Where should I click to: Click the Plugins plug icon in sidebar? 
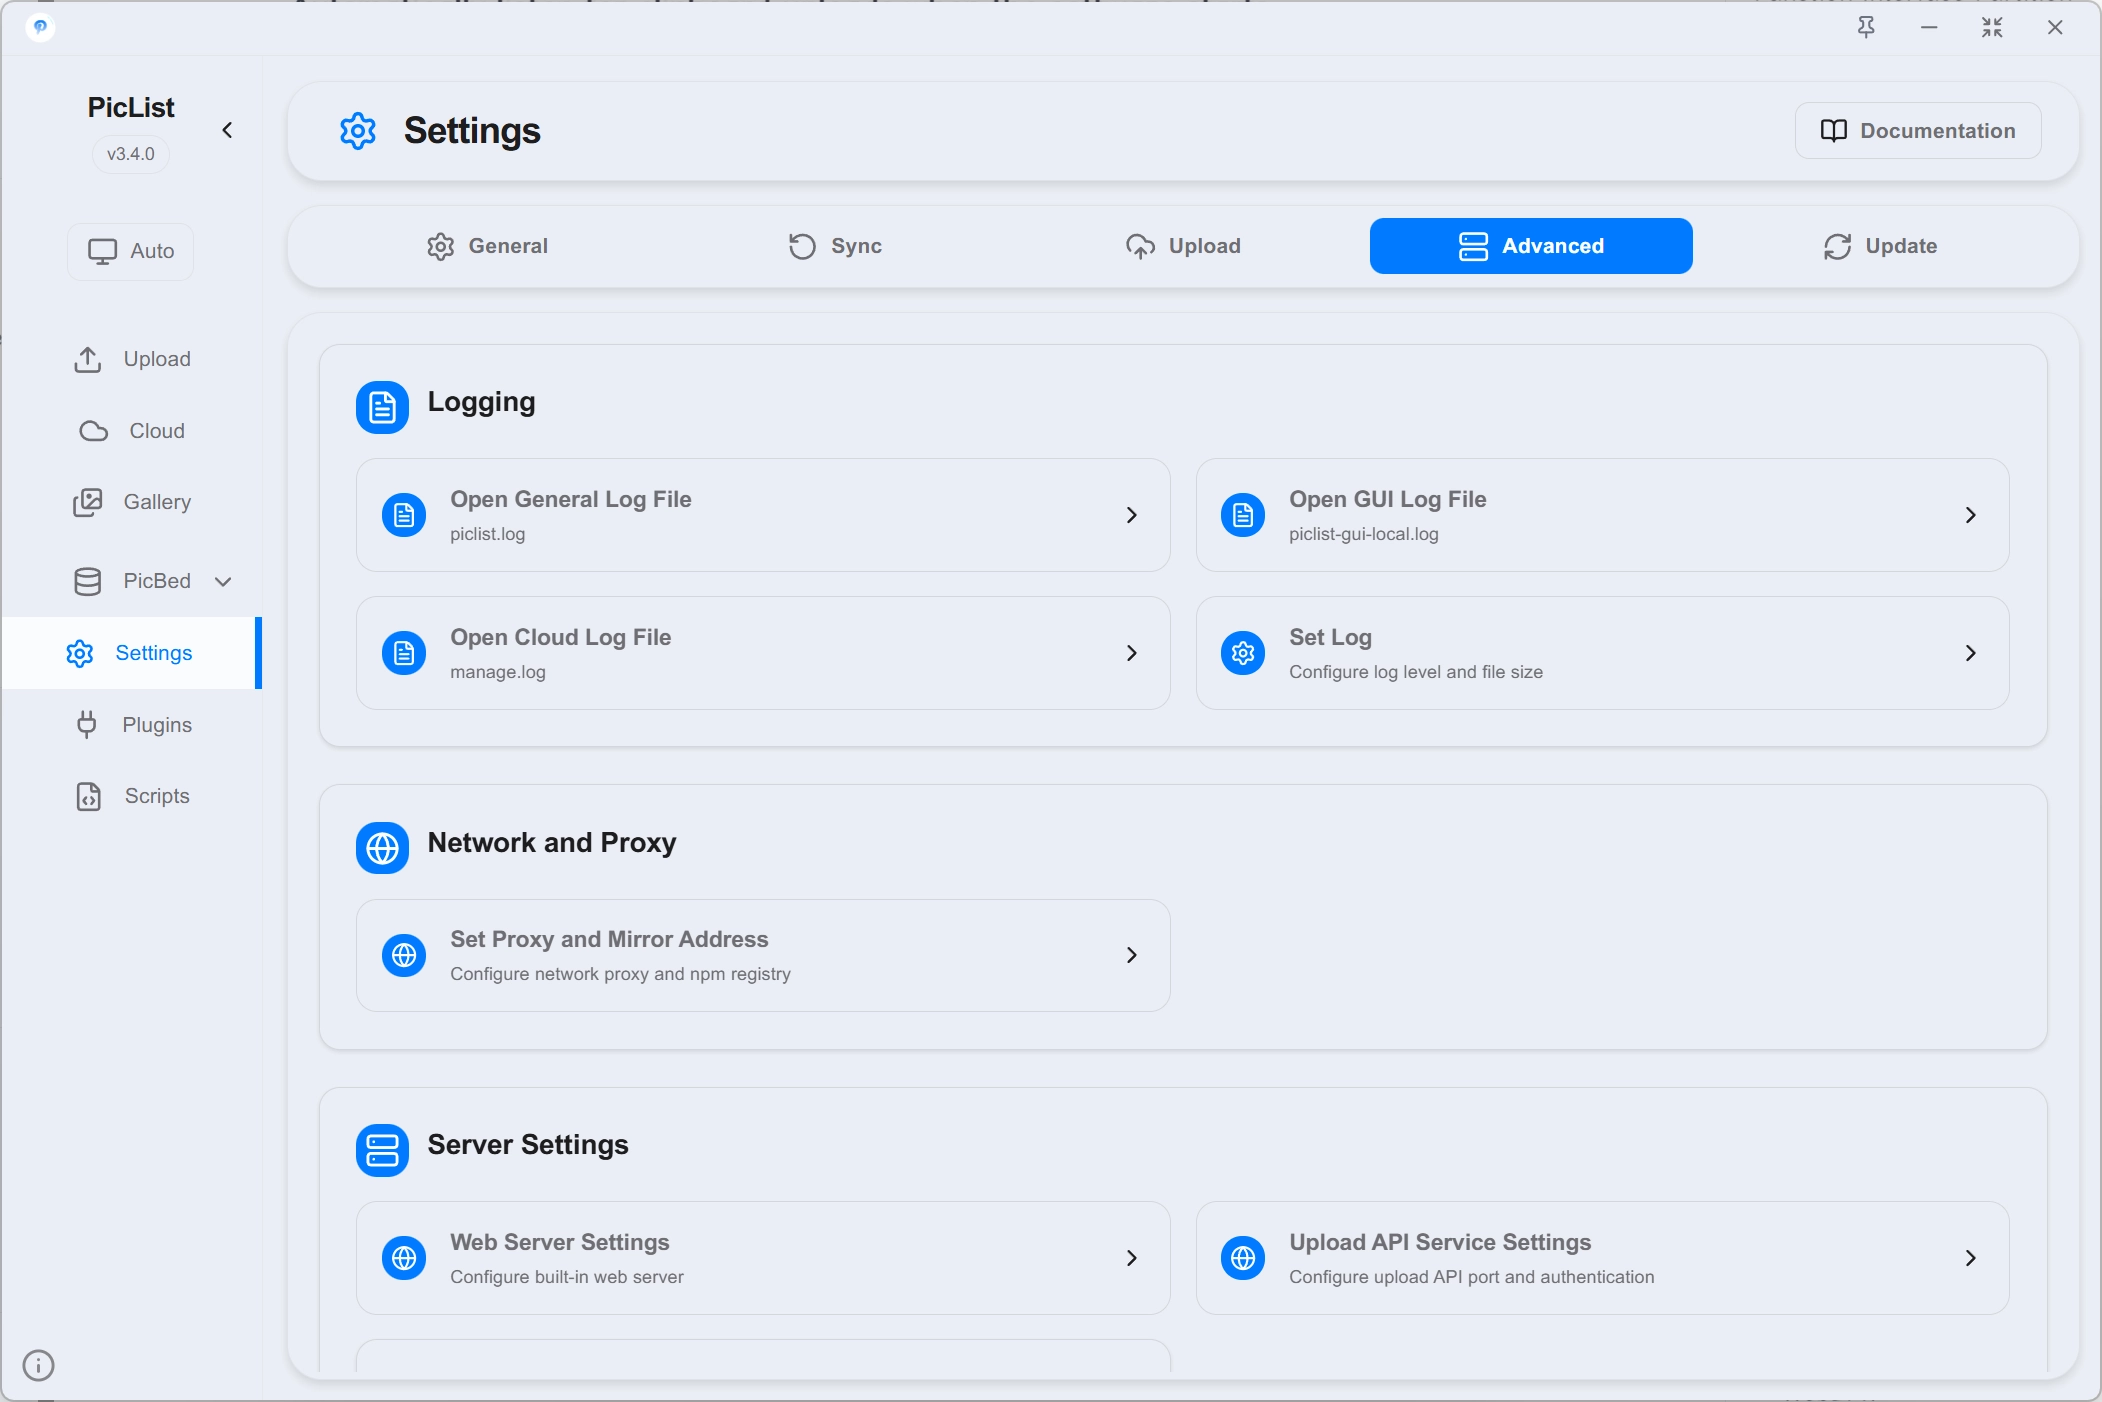click(x=87, y=725)
